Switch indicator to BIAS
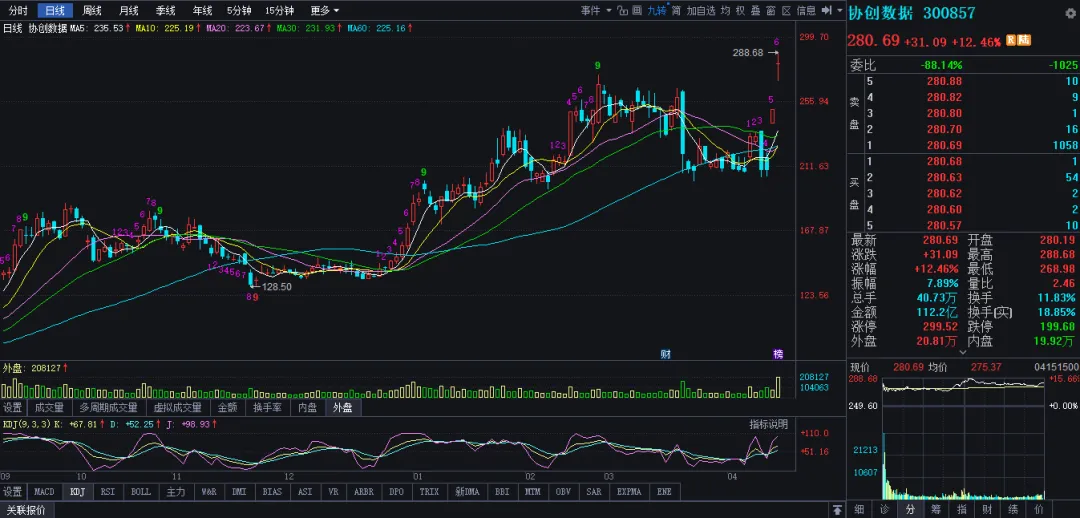 [271, 492]
